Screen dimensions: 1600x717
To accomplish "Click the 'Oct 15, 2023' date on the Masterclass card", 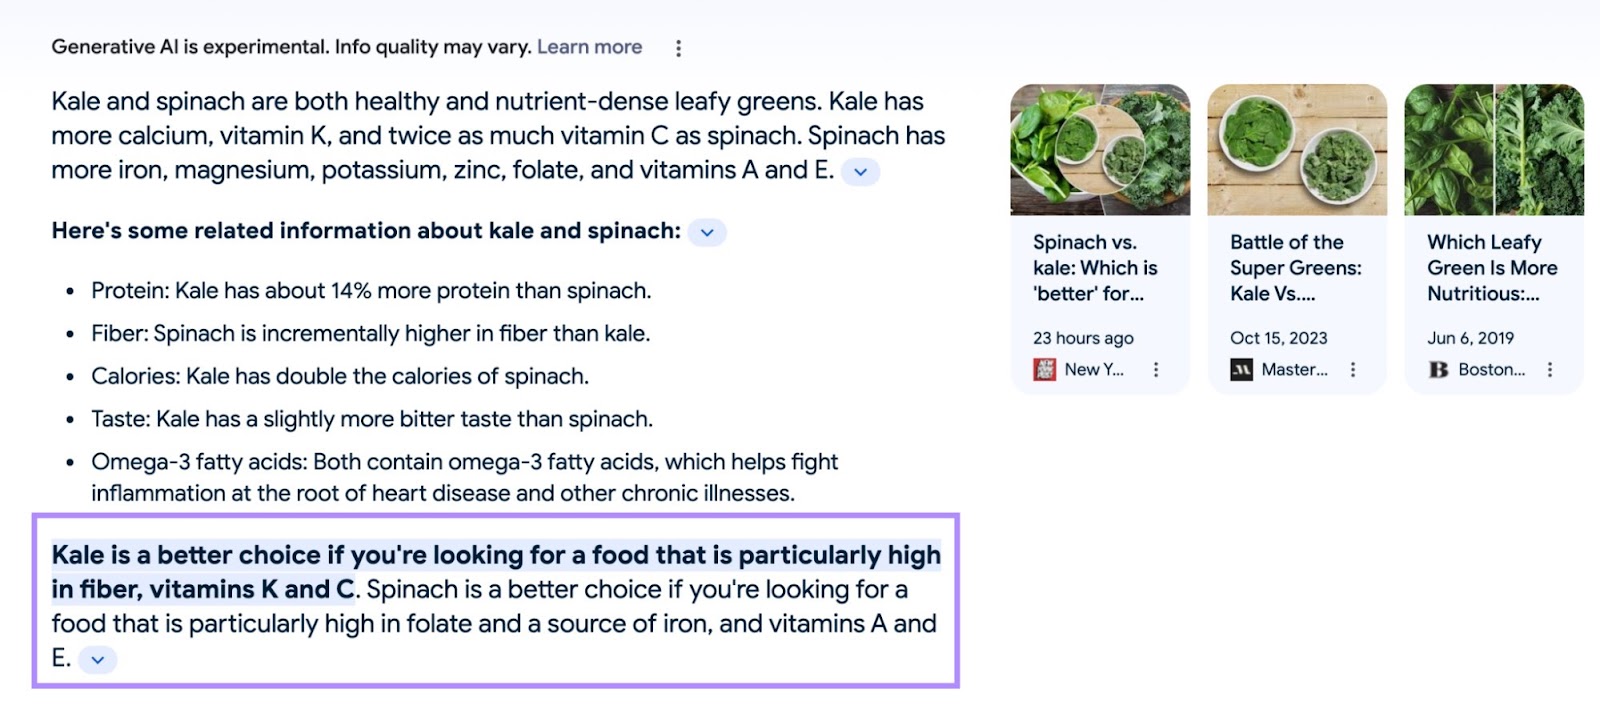I will point(1277,338).
